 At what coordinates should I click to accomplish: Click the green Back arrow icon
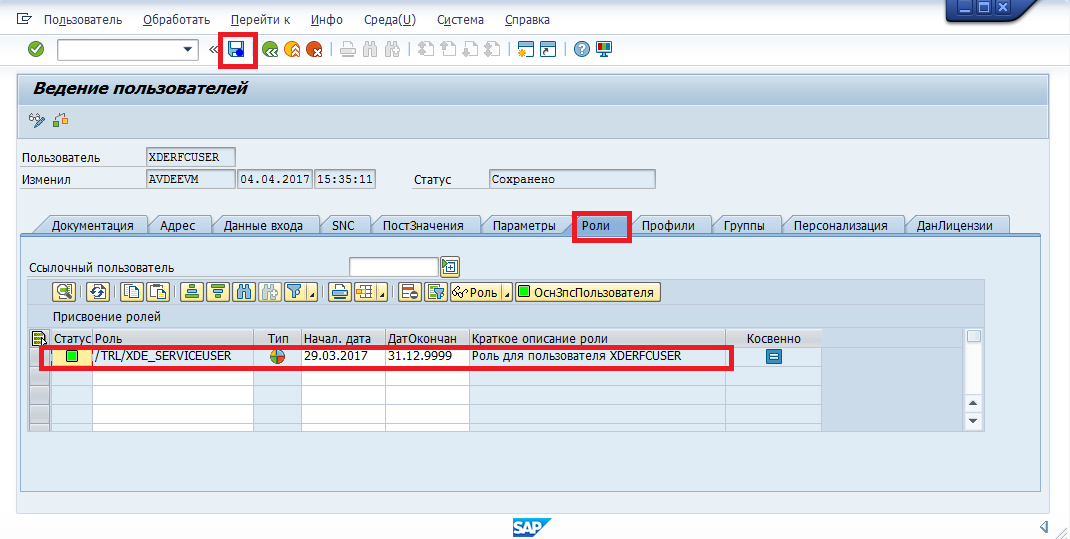(270, 49)
